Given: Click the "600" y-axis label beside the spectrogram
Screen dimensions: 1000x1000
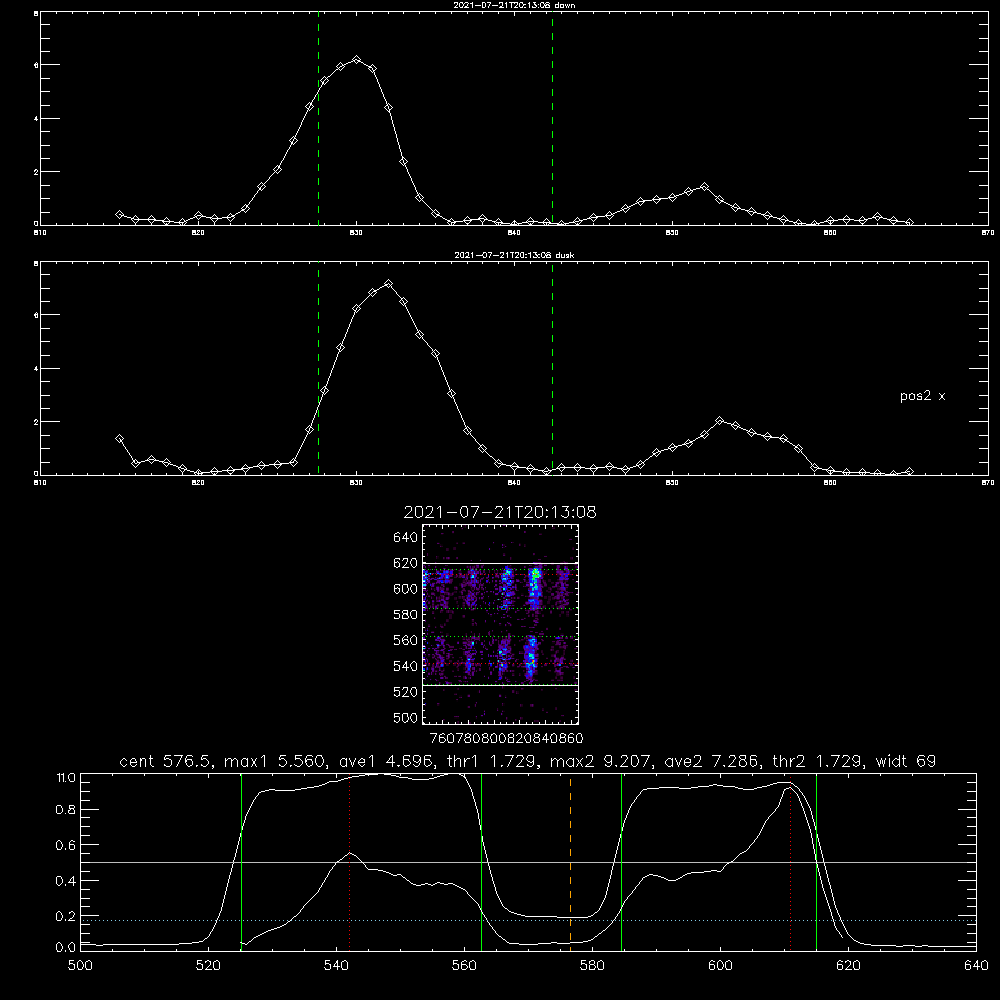Looking at the screenshot, I should (406, 589).
